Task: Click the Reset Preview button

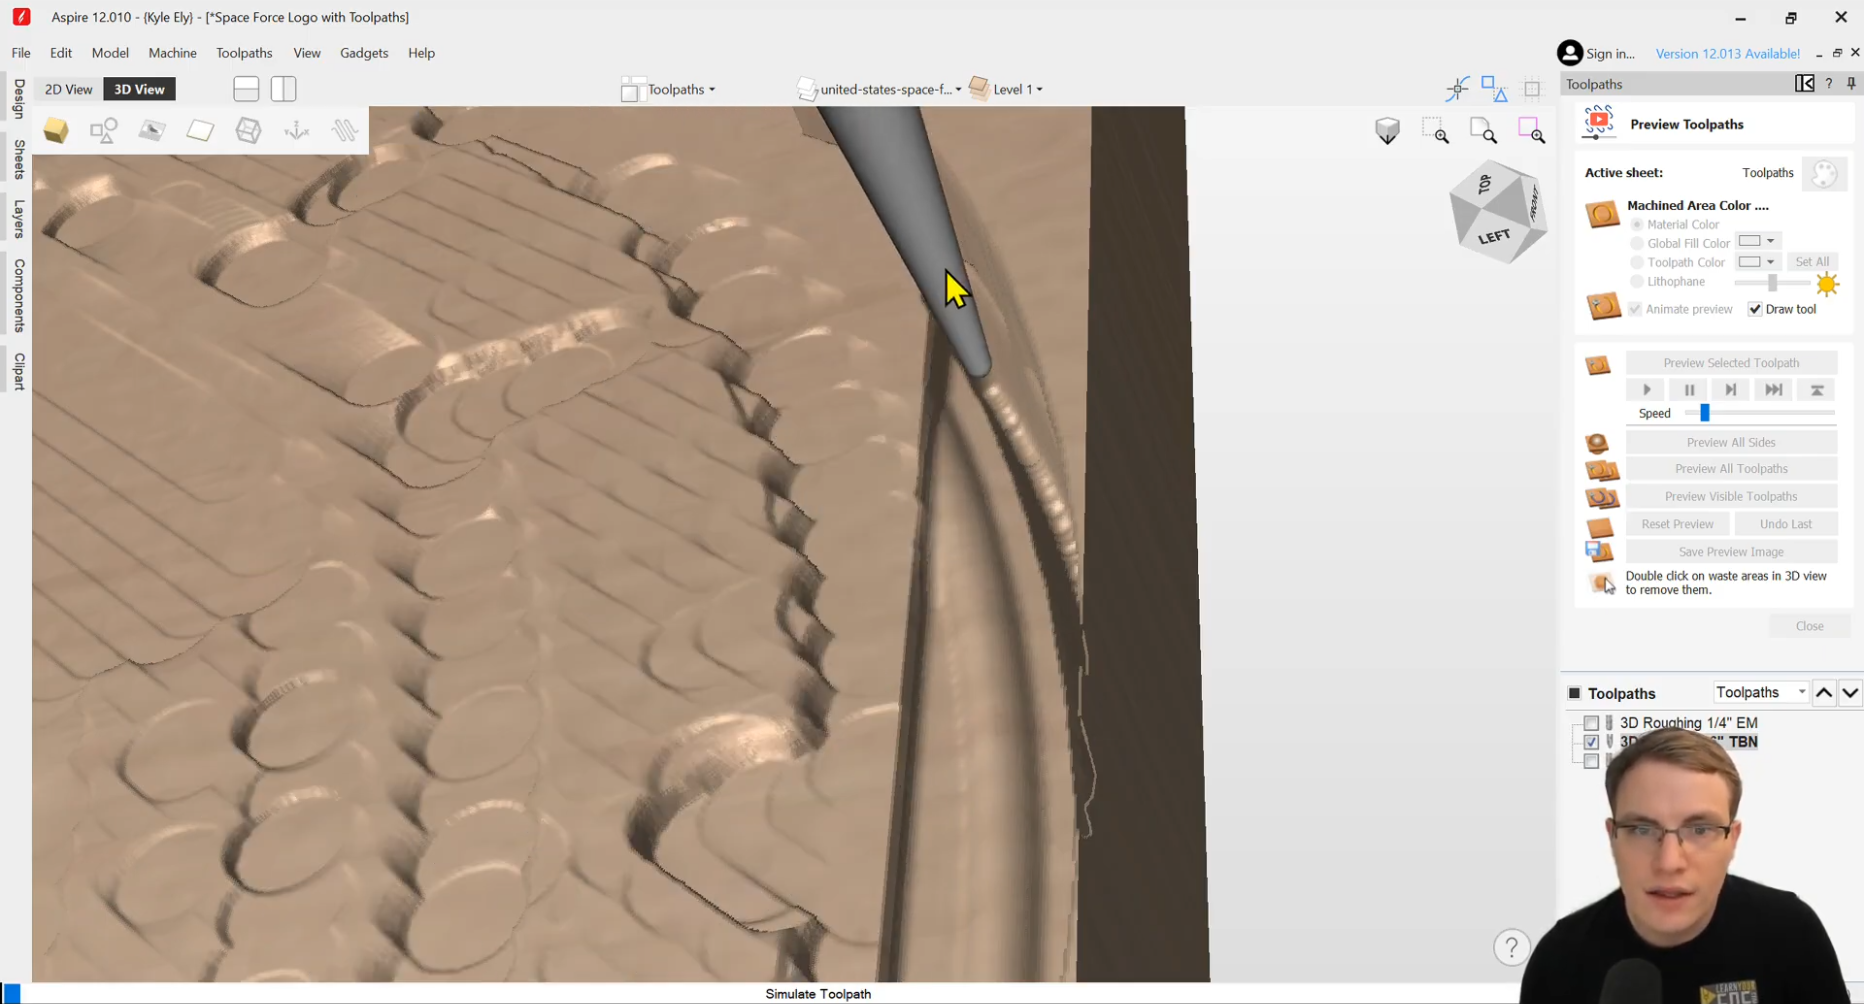Action: [x=1677, y=524]
